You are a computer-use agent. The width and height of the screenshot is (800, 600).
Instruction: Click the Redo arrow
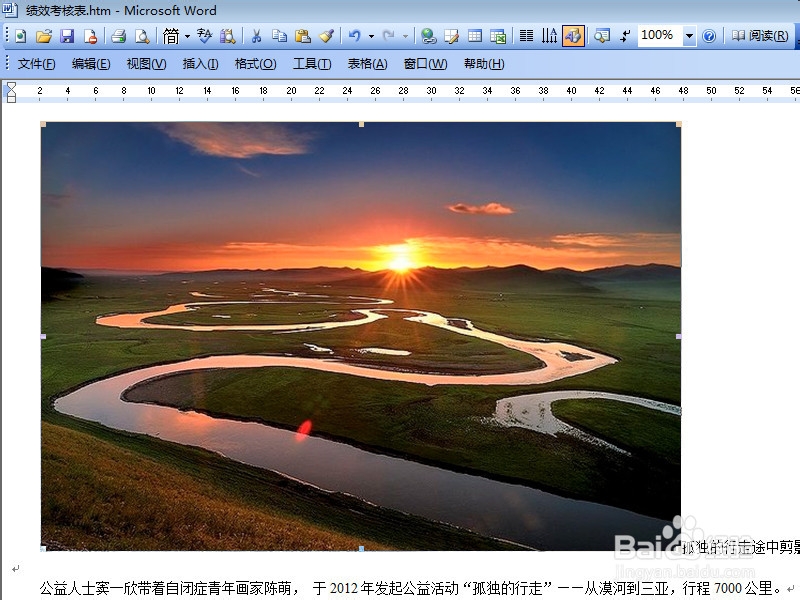pos(389,36)
